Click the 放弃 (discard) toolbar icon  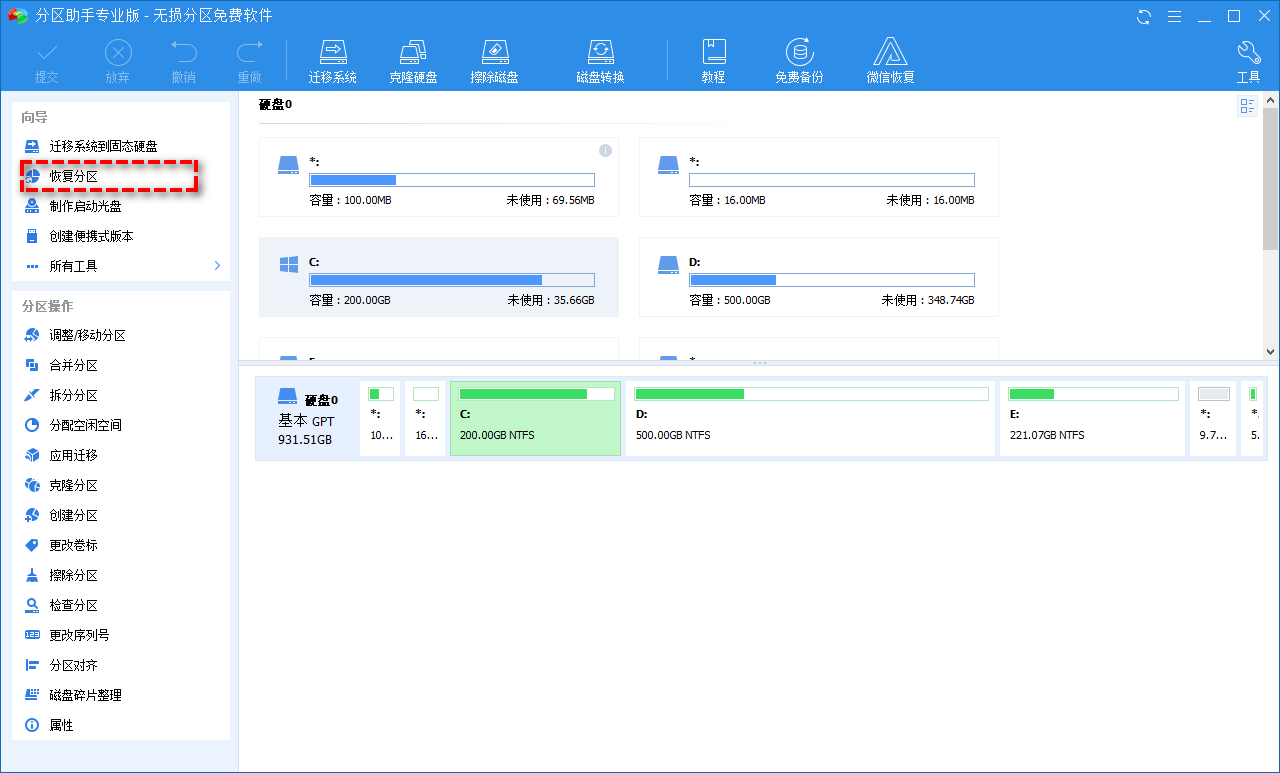click(118, 52)
